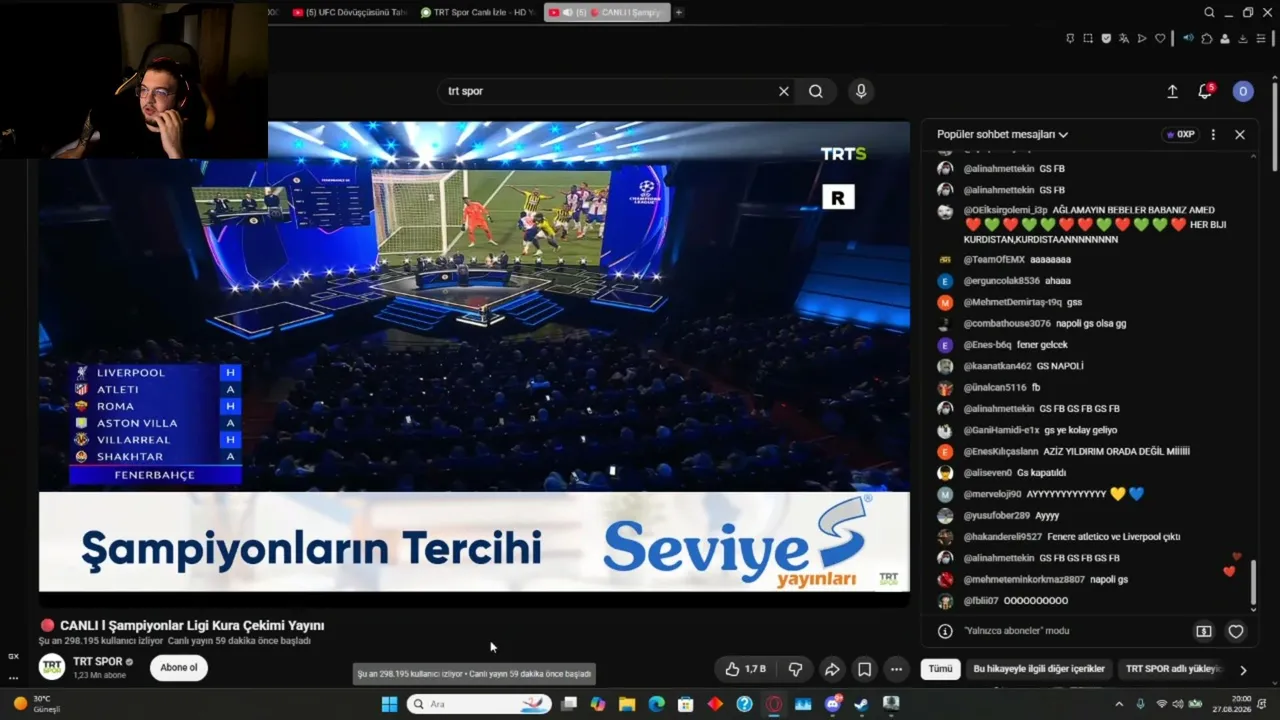Click the send/flow arrow icon in toolbar
Image resolution: width=1280 pixels, height=720 pixels.
coord(1142,39)
